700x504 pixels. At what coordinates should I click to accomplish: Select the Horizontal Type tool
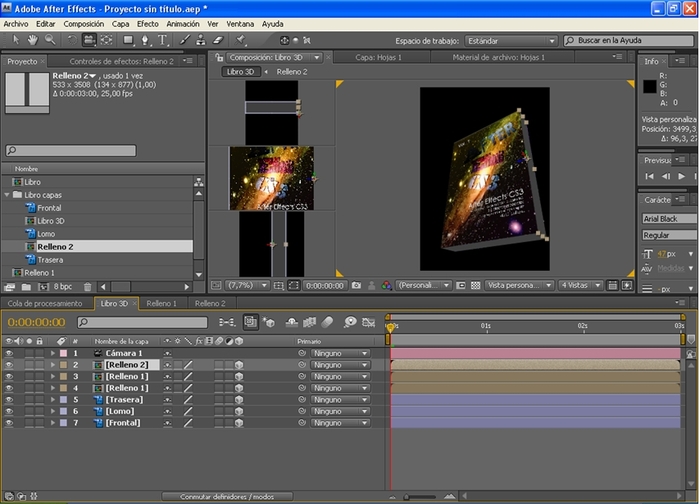click(x=162, y=40)
